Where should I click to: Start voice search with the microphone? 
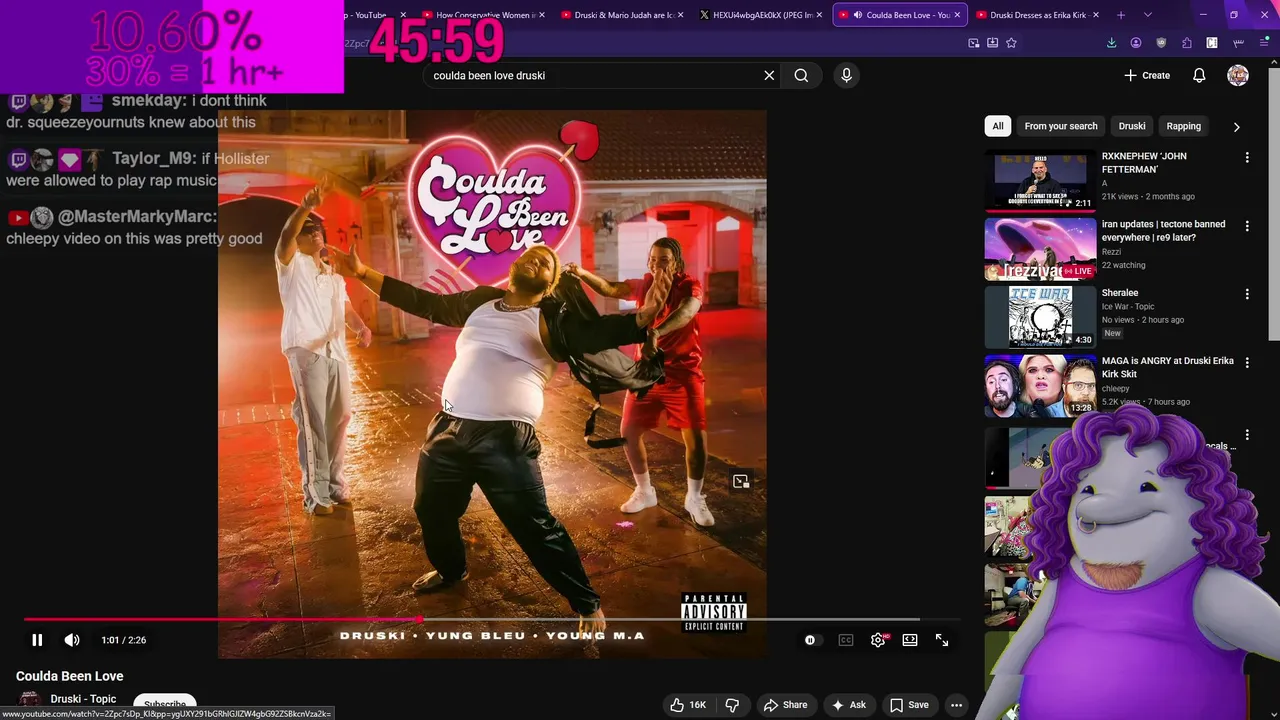pos(846,75)
